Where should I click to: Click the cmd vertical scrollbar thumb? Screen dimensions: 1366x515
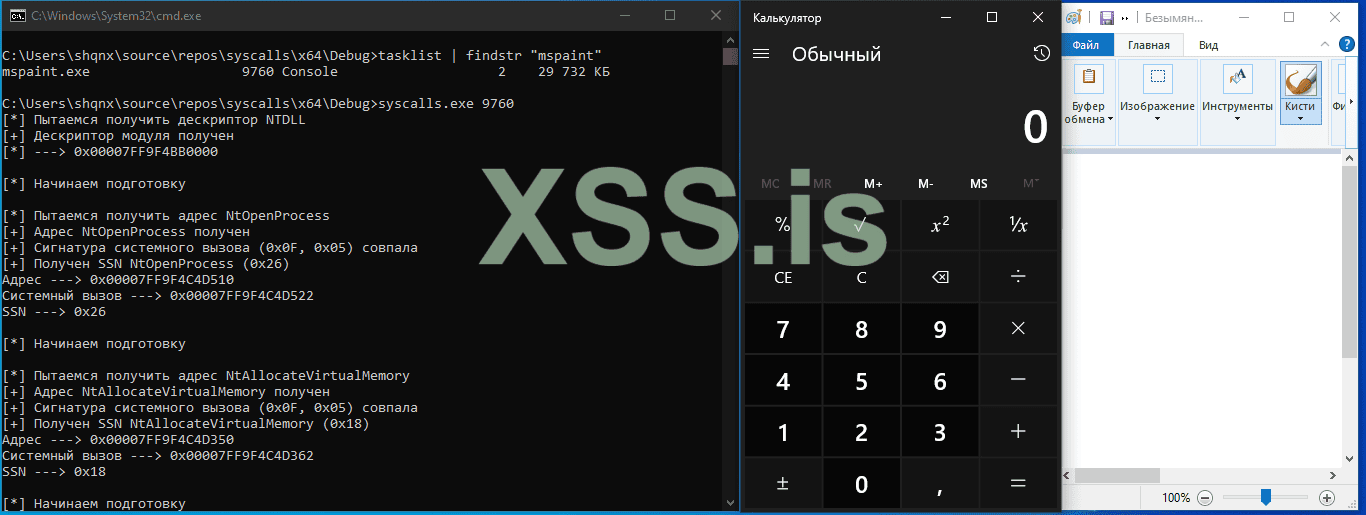(x=730, y=56)
